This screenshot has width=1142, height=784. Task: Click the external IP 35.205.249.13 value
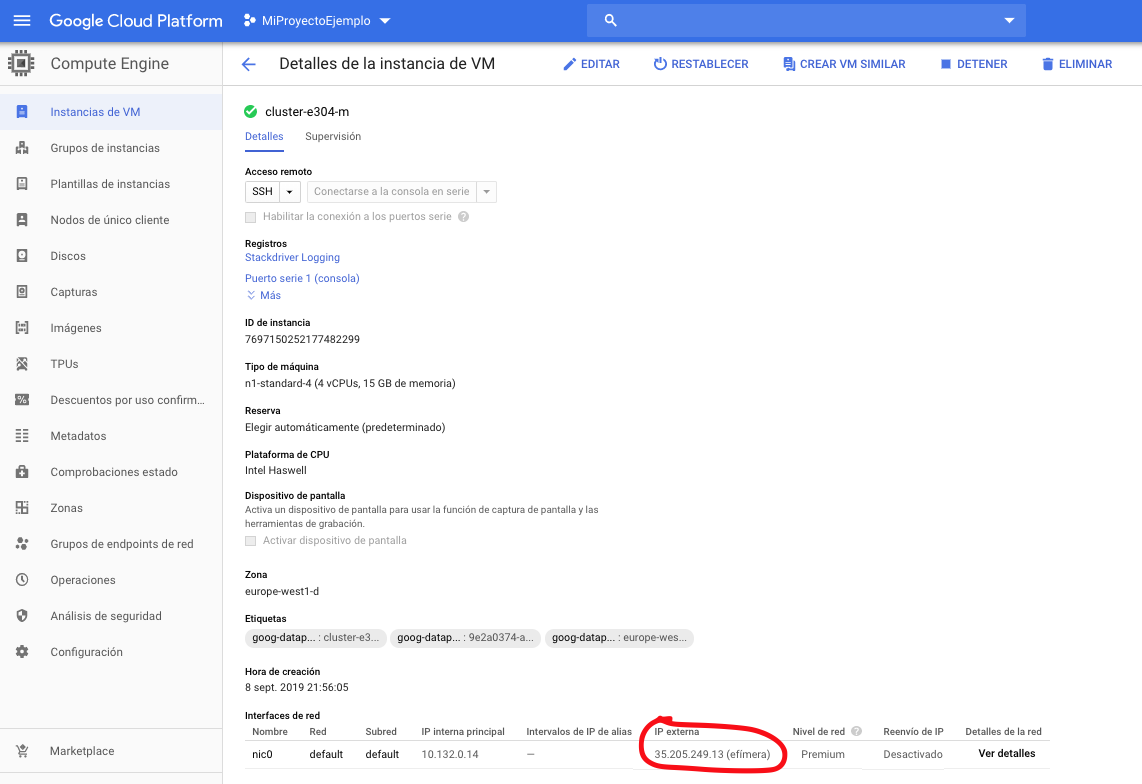point(712,754)
